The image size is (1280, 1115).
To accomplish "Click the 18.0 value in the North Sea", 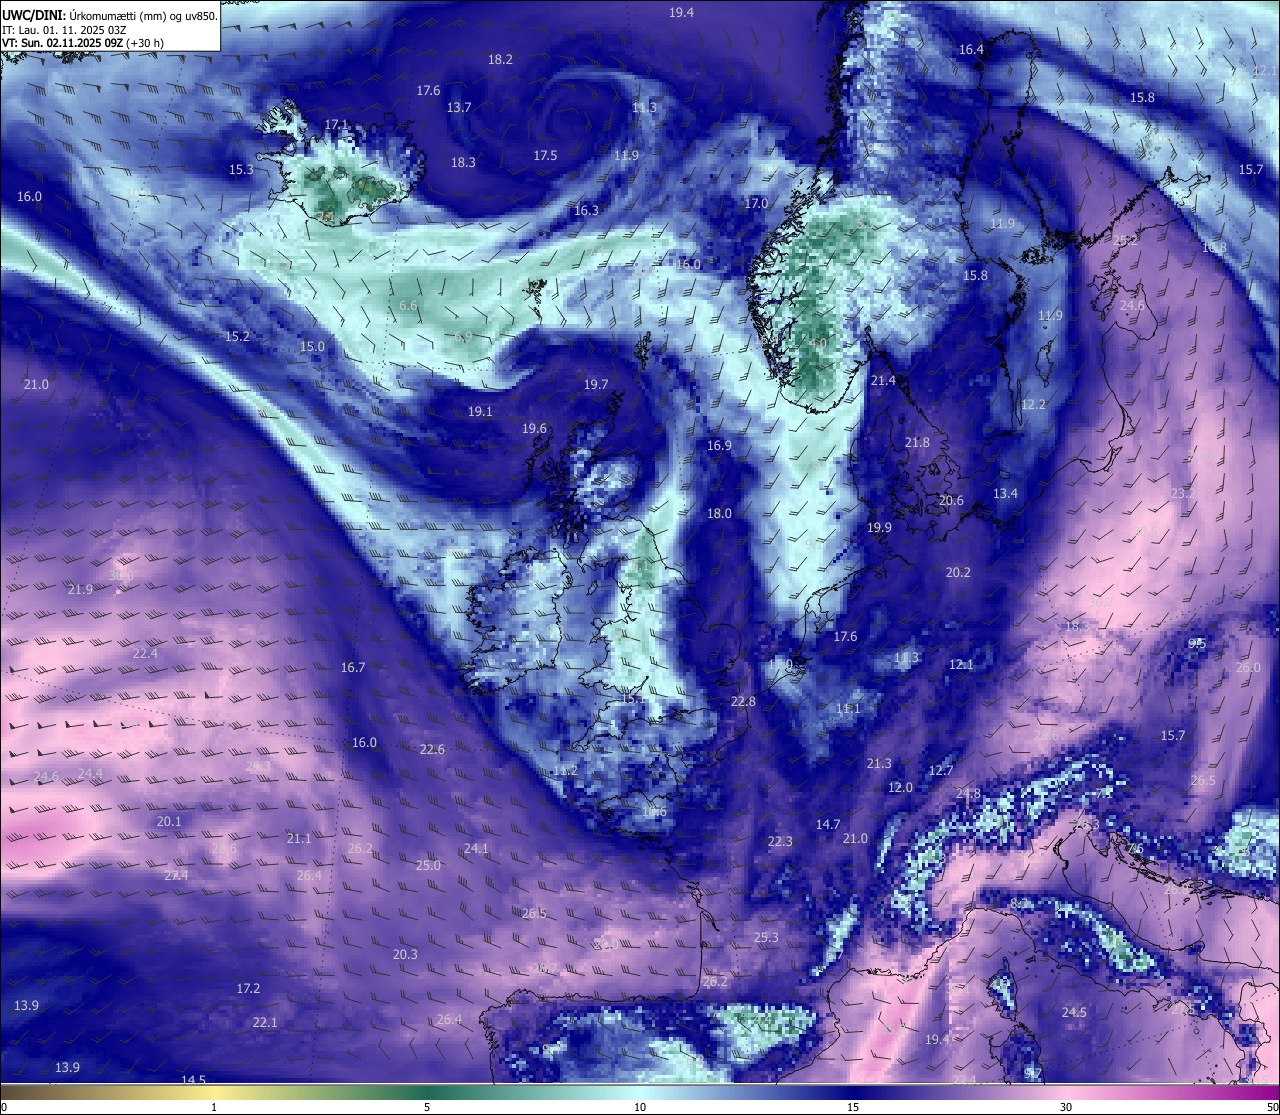I will pos(719,513).
